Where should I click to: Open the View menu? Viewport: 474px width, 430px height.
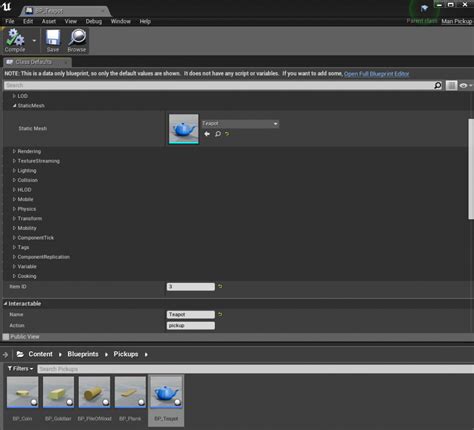(x=71, y=21)
